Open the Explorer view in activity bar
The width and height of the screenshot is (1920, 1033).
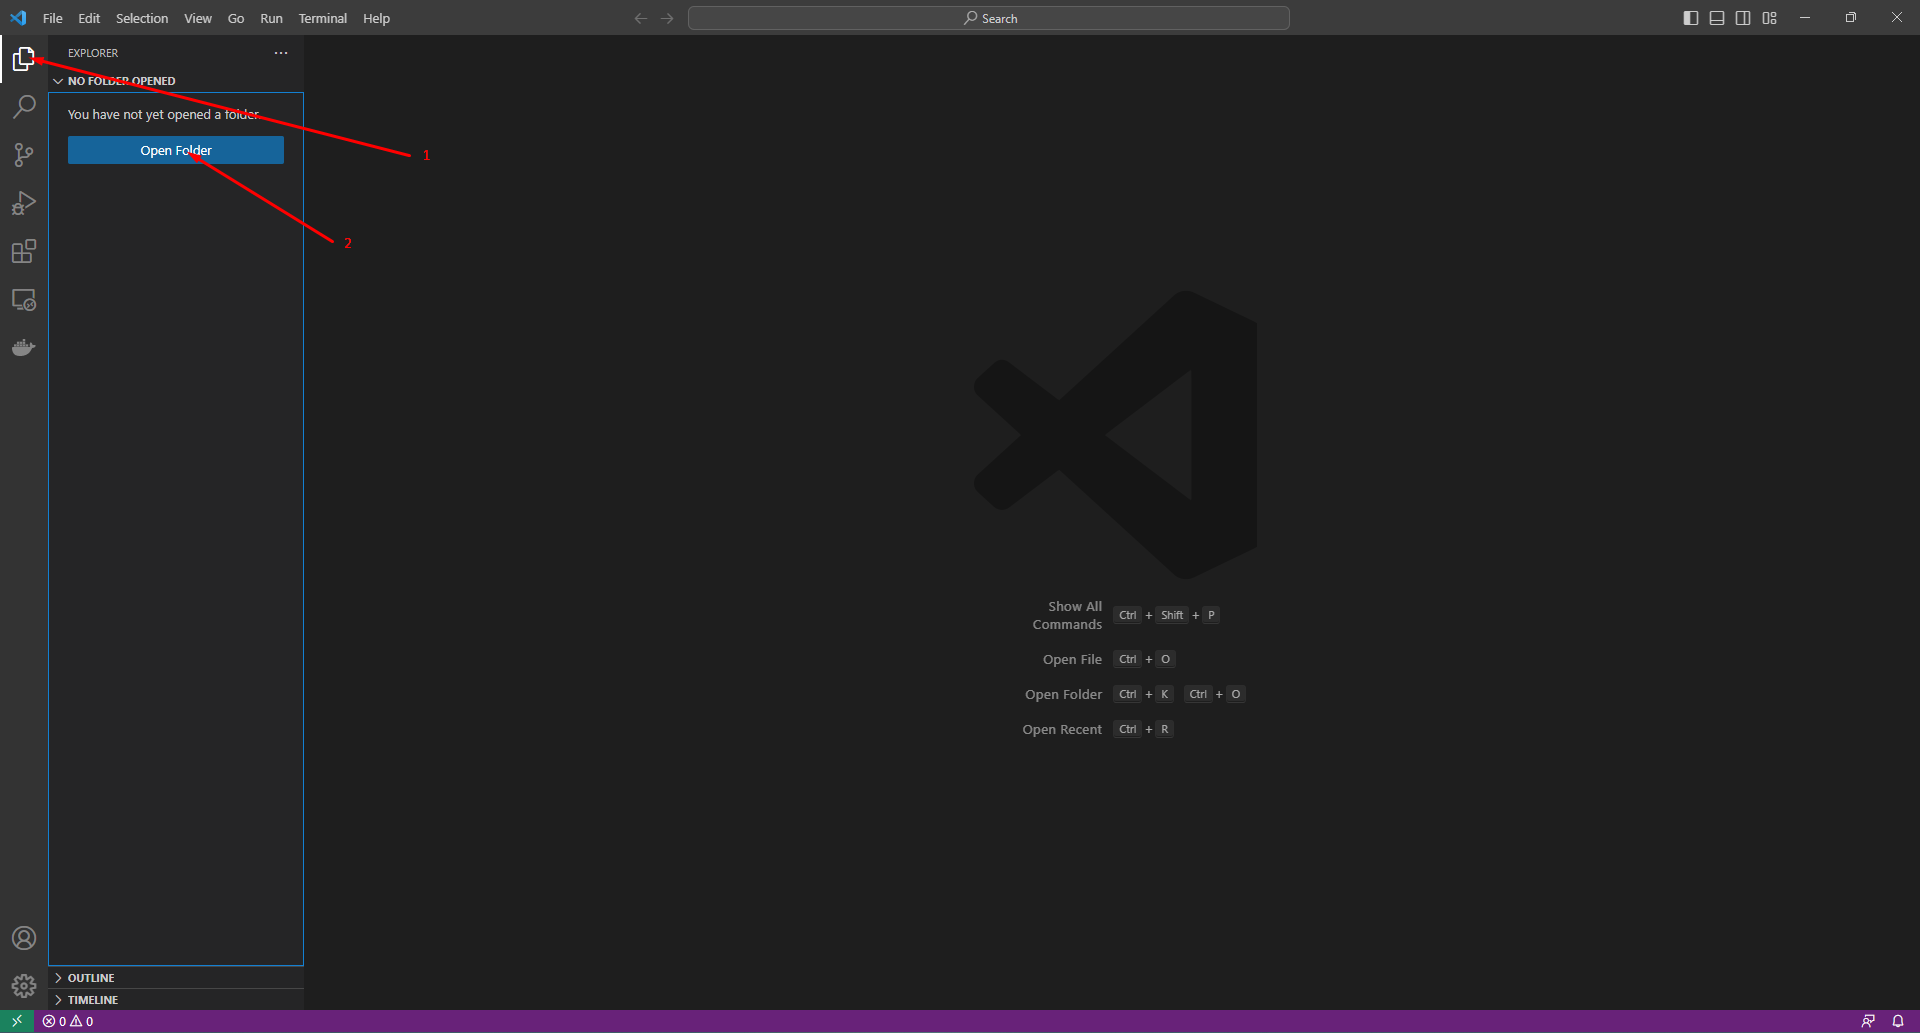24,59
